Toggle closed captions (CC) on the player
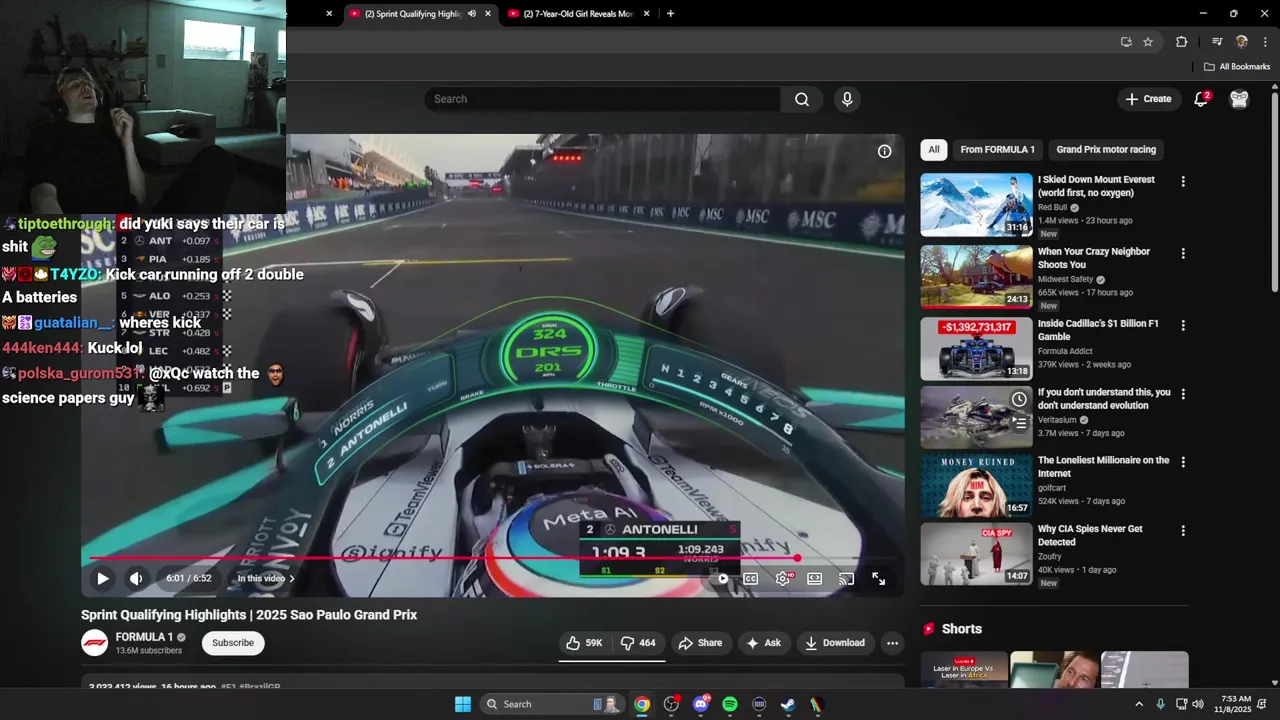 [x=750, y=578]
